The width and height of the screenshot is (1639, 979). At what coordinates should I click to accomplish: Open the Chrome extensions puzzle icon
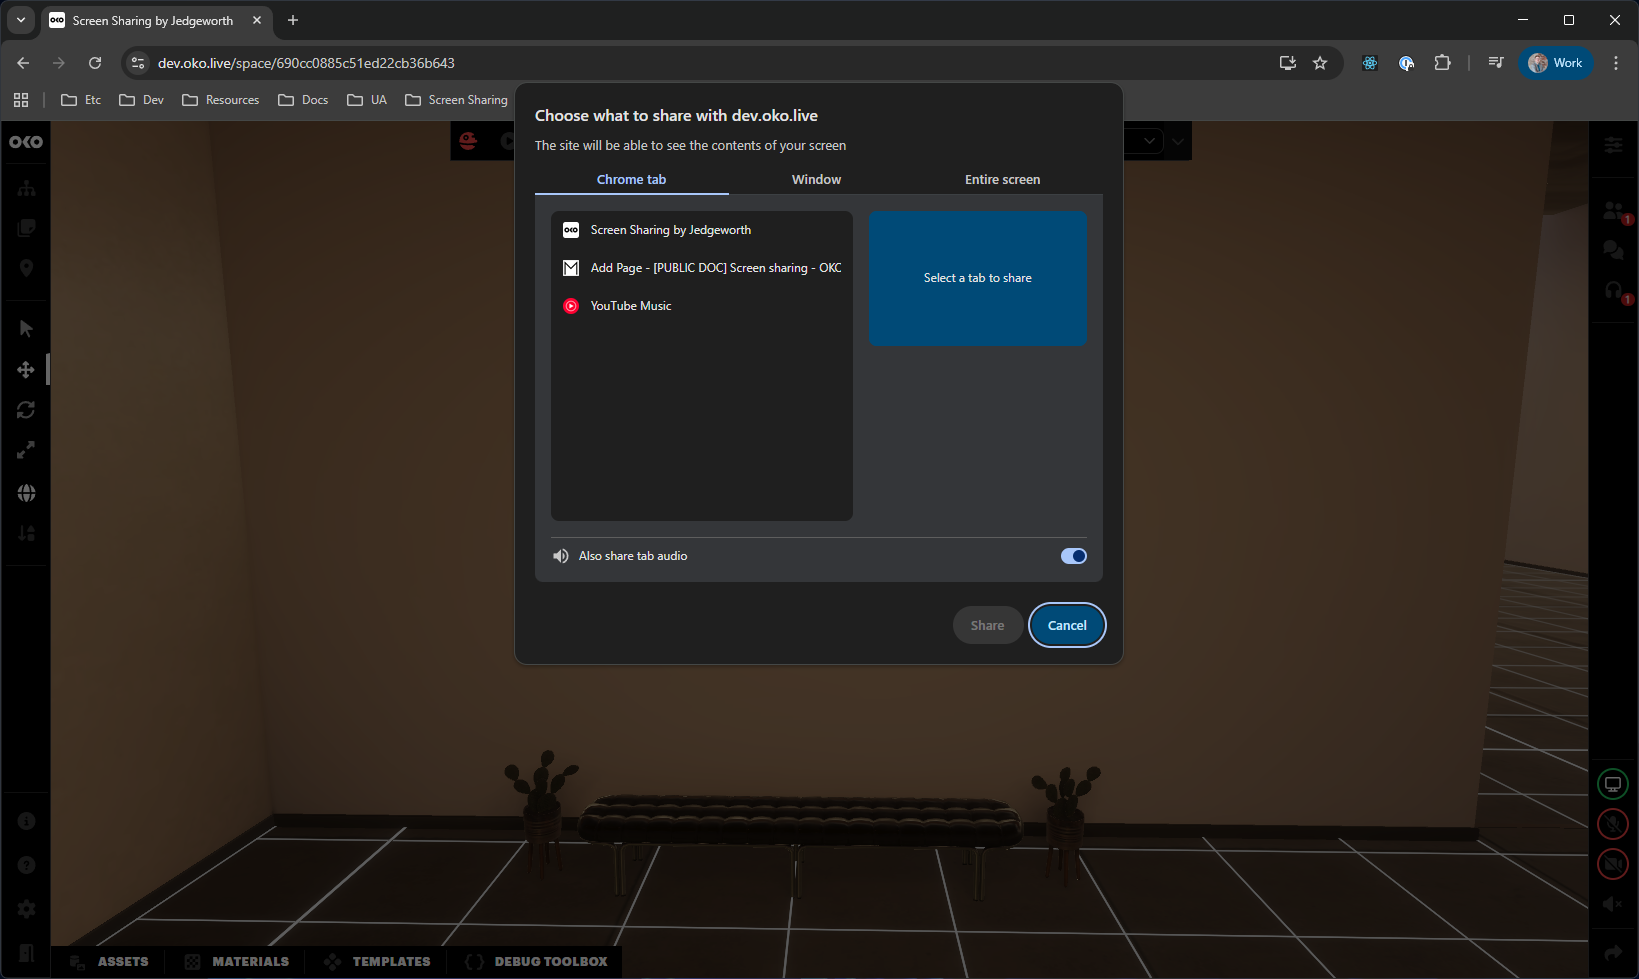click(1442, 63)
